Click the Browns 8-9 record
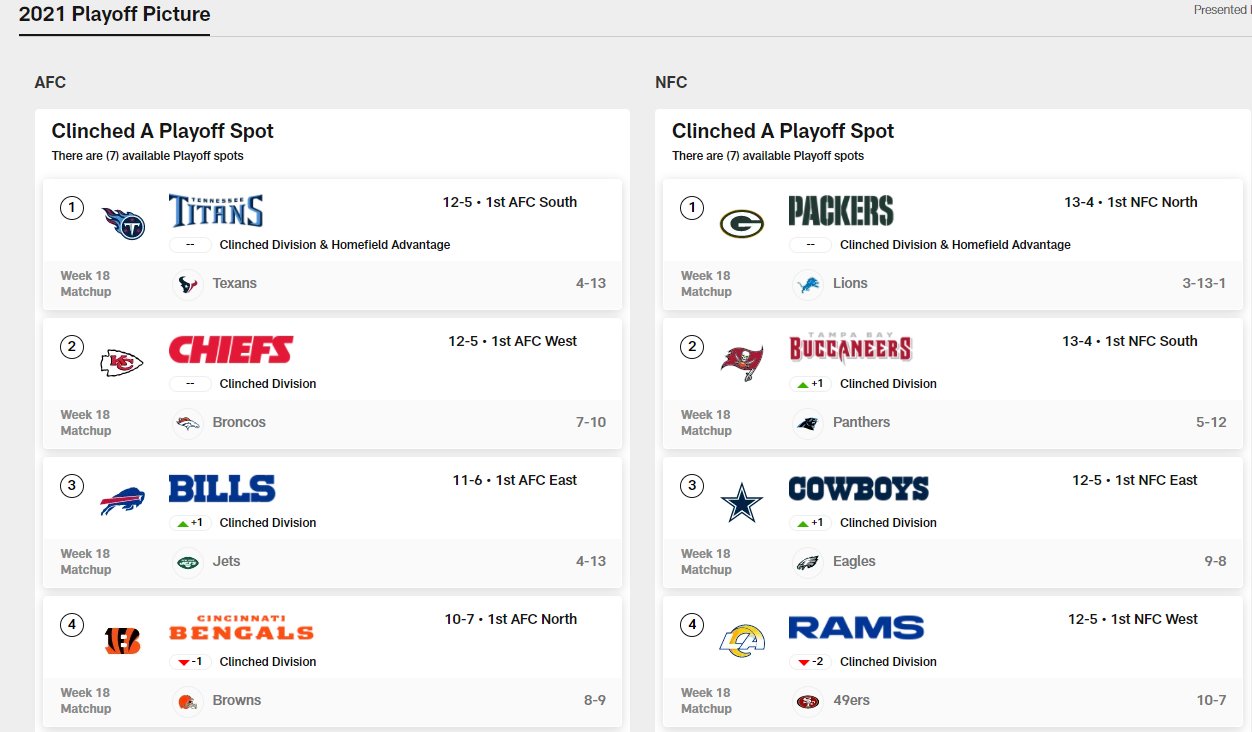Image resolution: width=1252 pixels, height=732 pixels. 595,701
